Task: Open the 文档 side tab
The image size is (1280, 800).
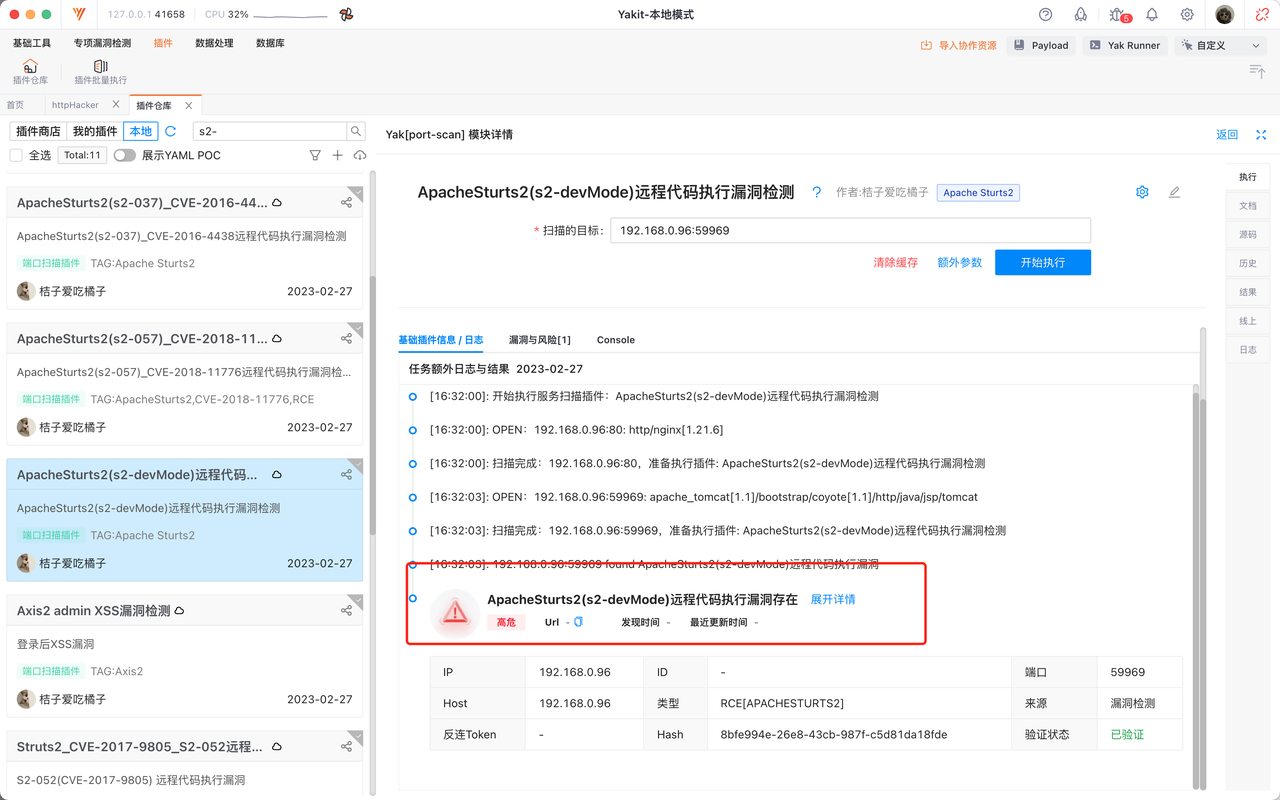Action: click(x=1247, y=206)
